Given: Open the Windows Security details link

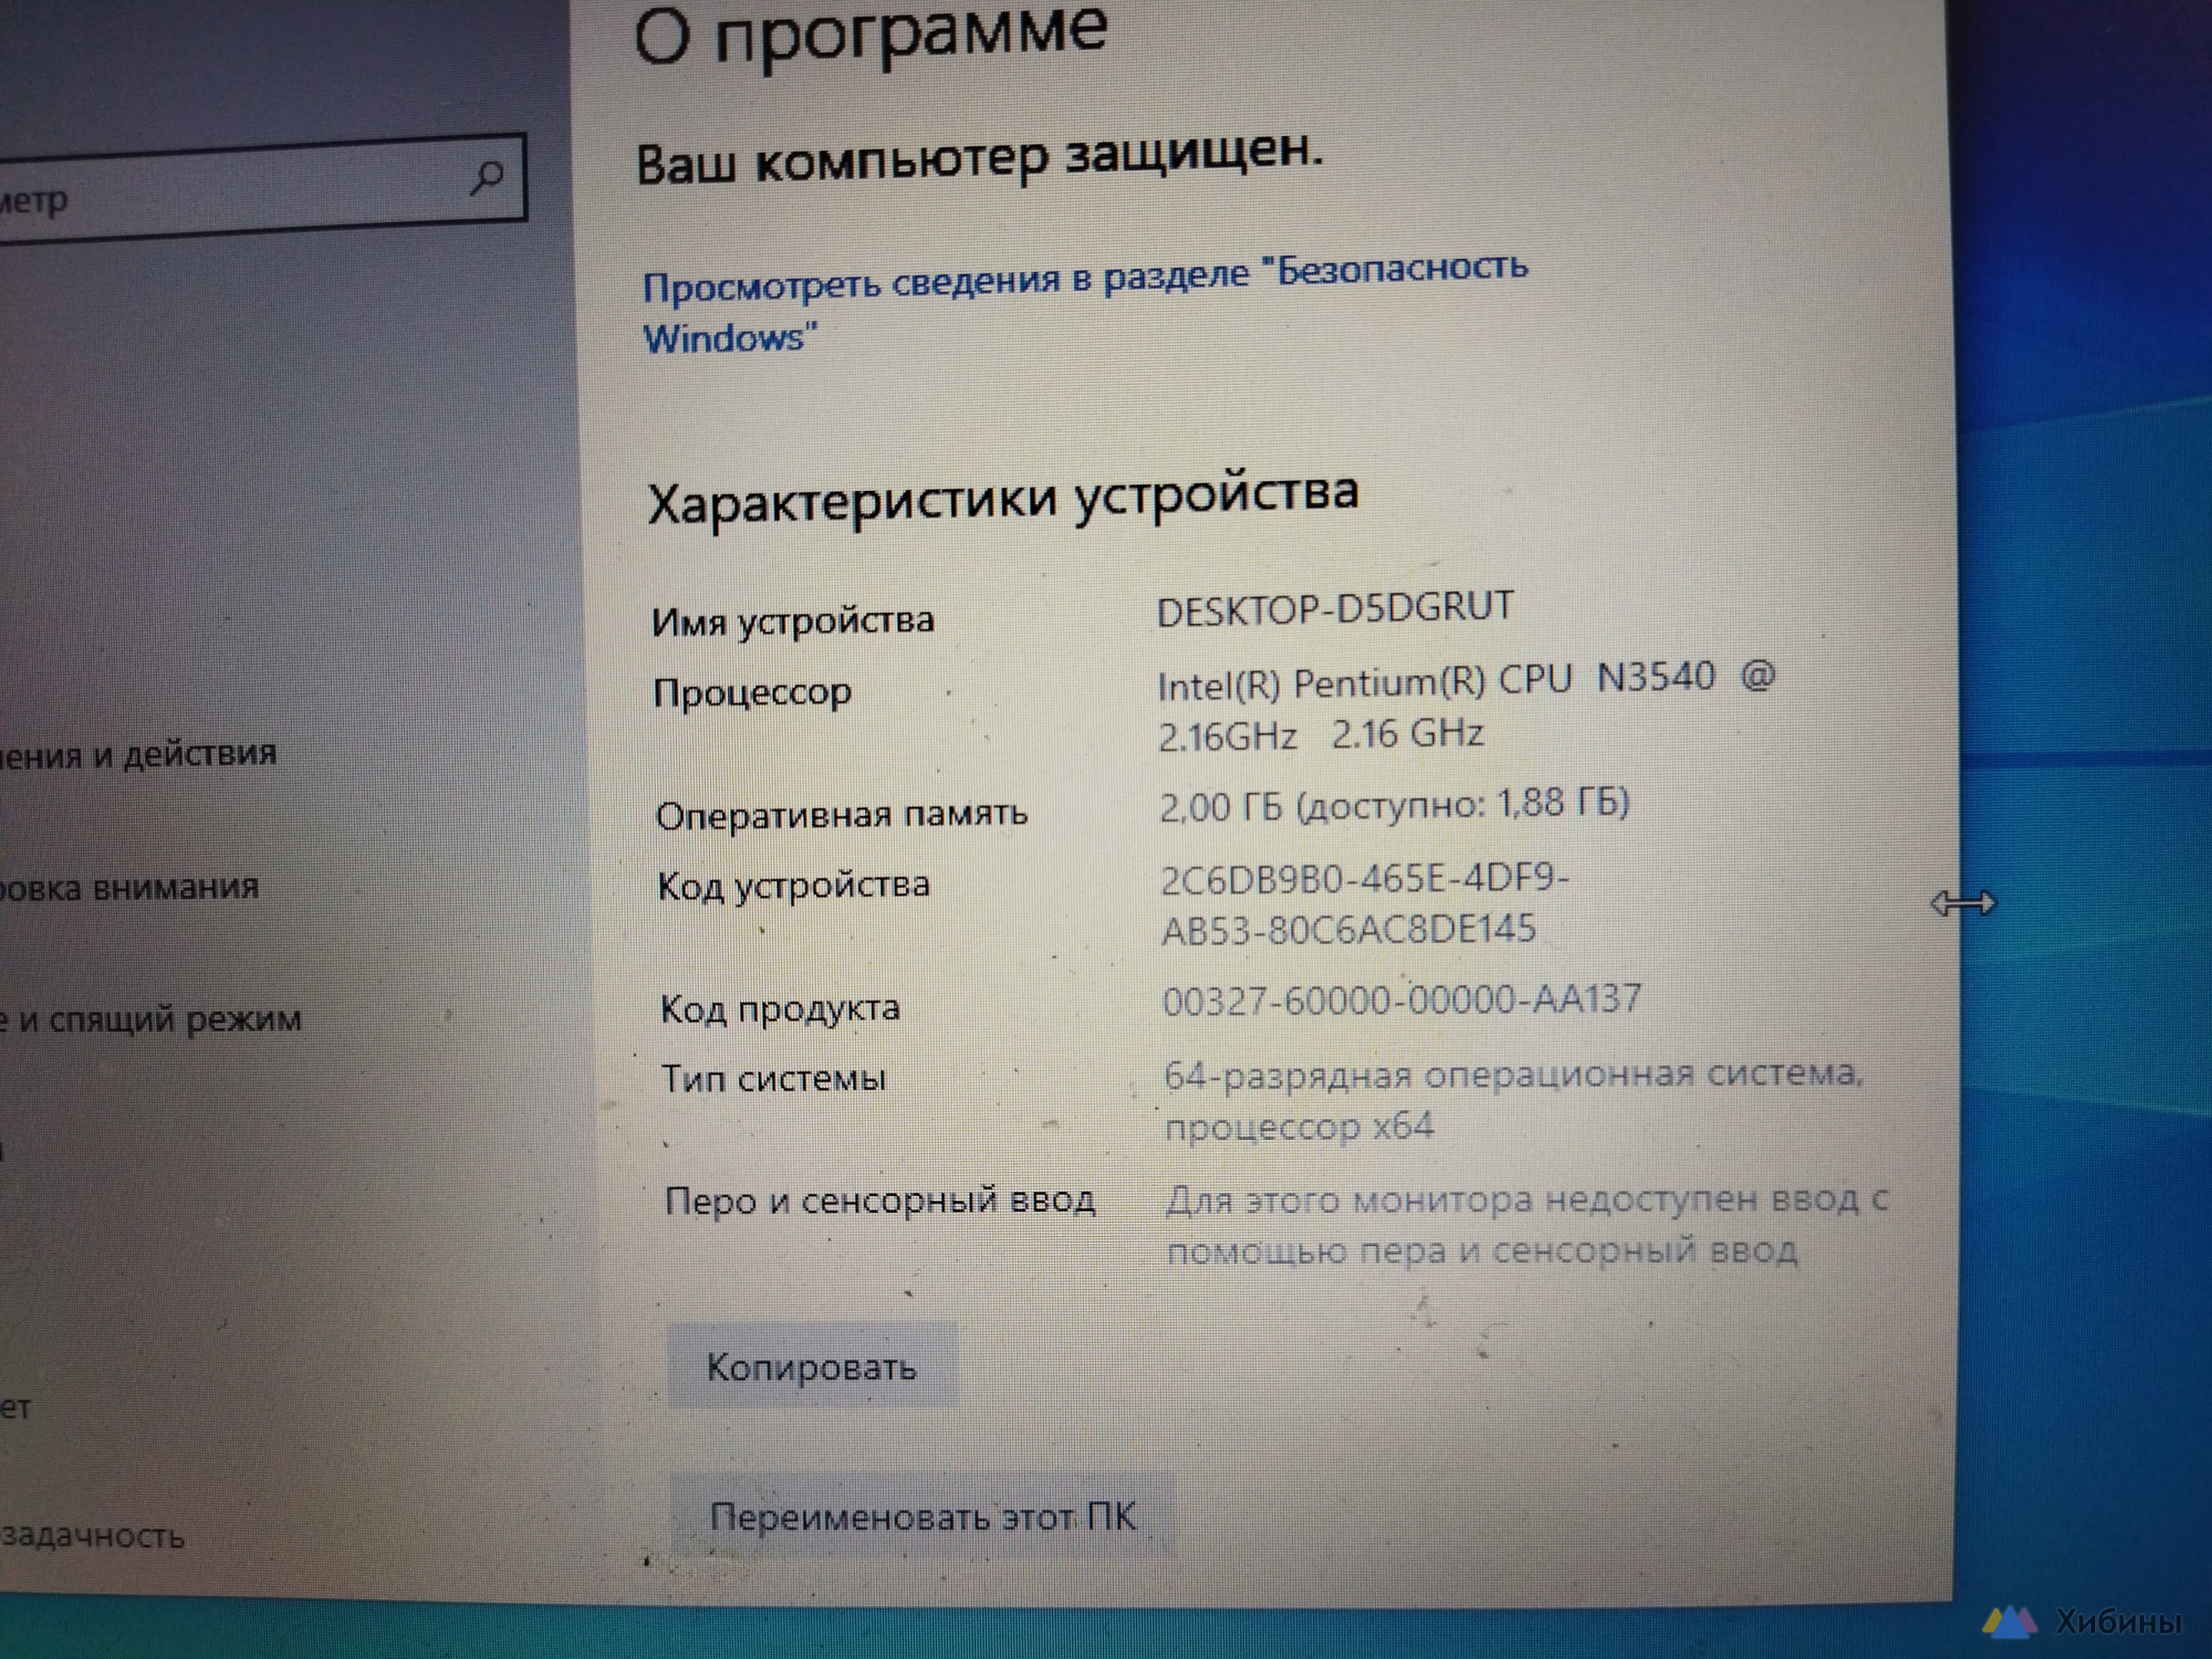Looking at the screenshot, I should [x=1084, y=303].
